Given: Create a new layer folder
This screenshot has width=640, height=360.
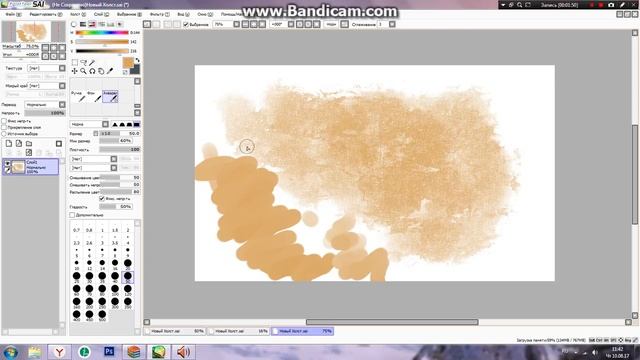Looking at the screenshot, I should (x=29, y=144).
